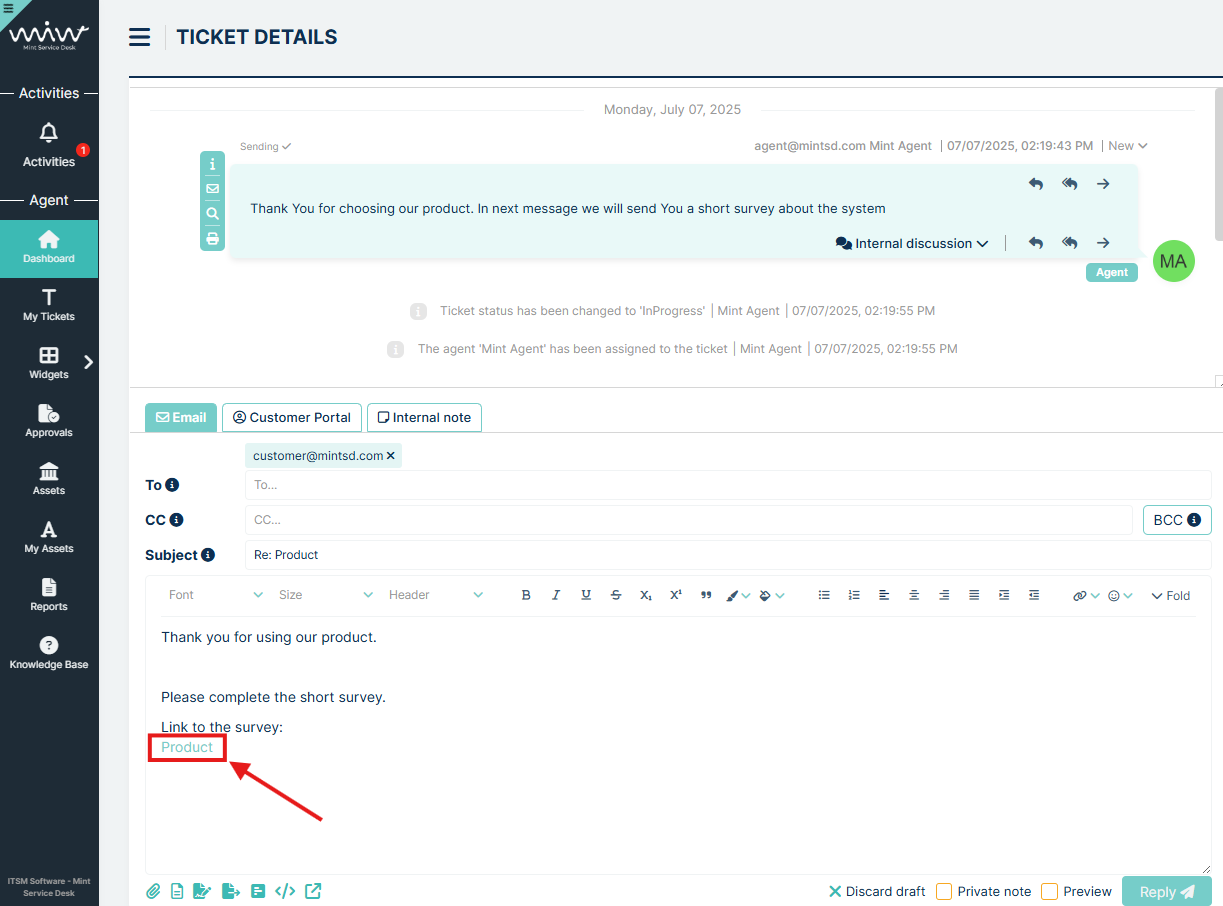This screenshot has height=906, width=1223.
Task: Toggle the hamburger menu sidebar button
Action: (x=140, y=38)
